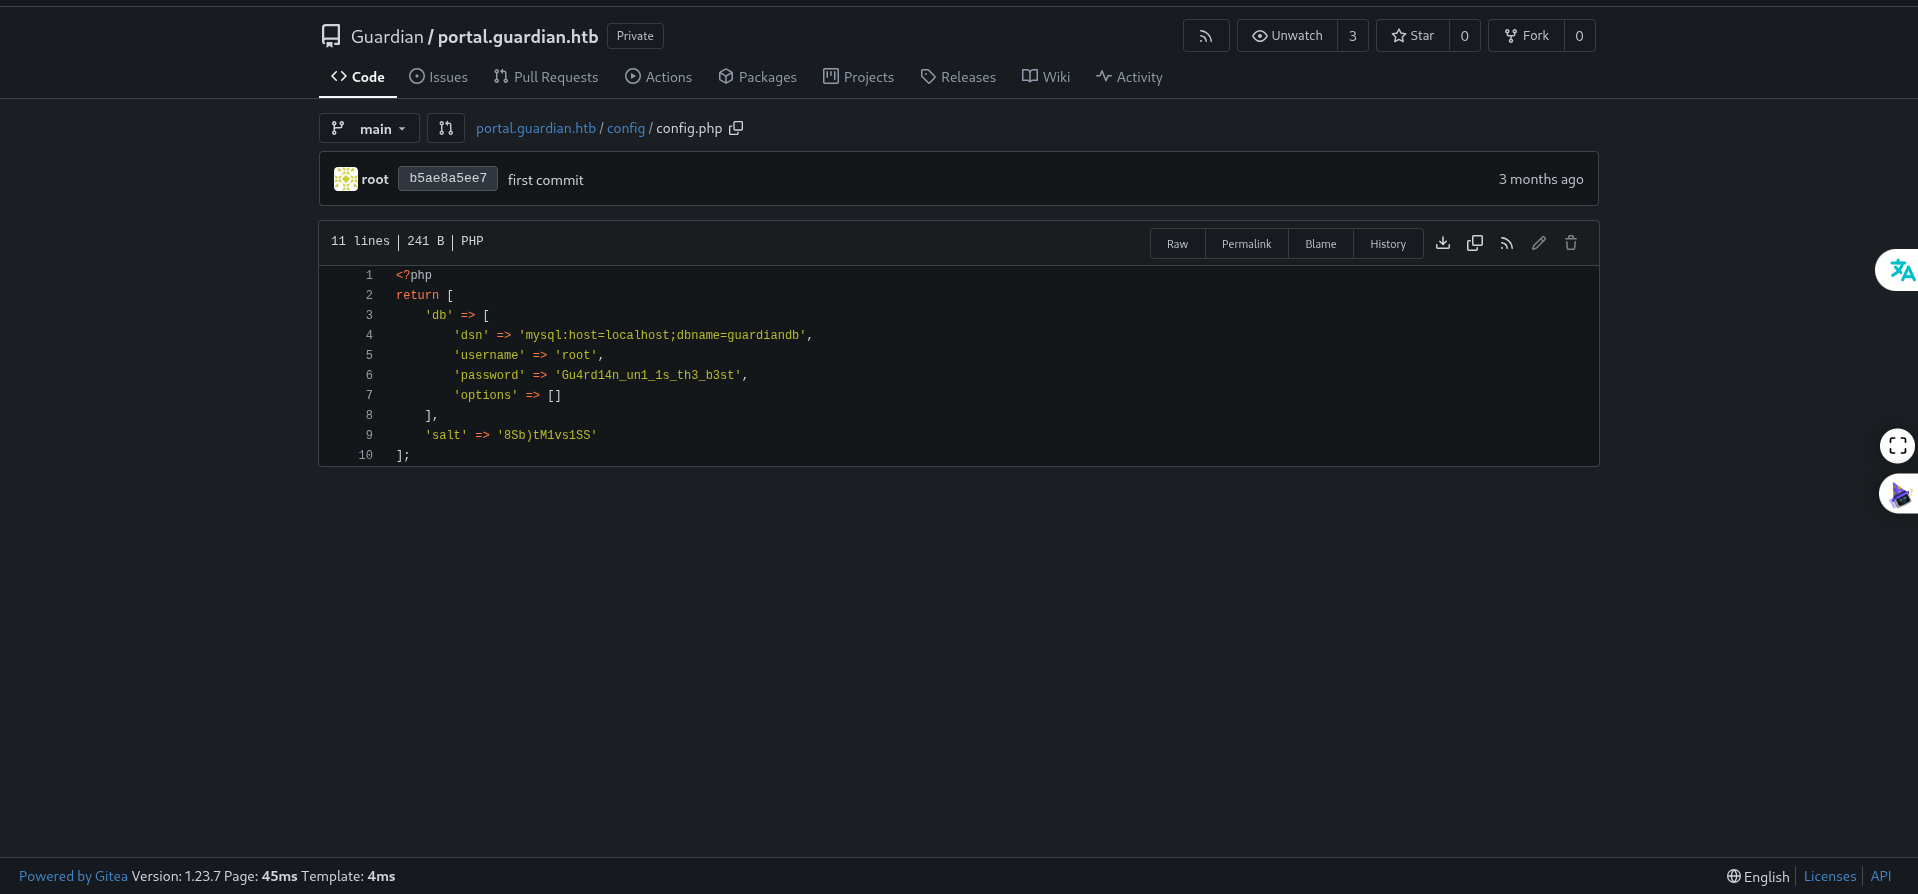Navigate to the config folder breadcrumb
This screenshot has height=894, width=1918.
(626, 128)
